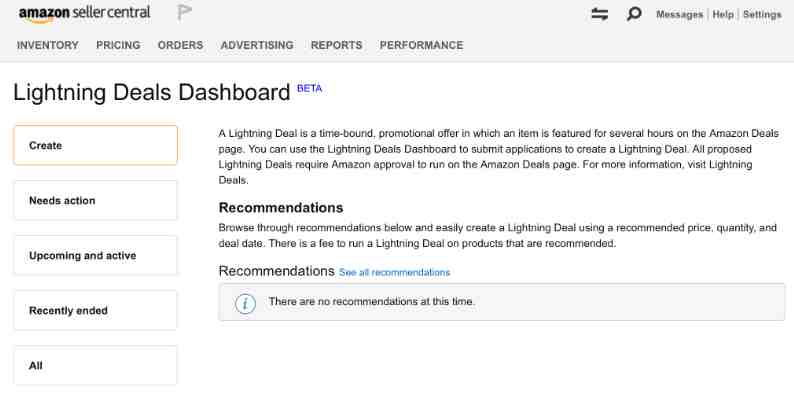794x394 pixels.
Task: Open Messages in the header
Action: (x=680, y=15)
